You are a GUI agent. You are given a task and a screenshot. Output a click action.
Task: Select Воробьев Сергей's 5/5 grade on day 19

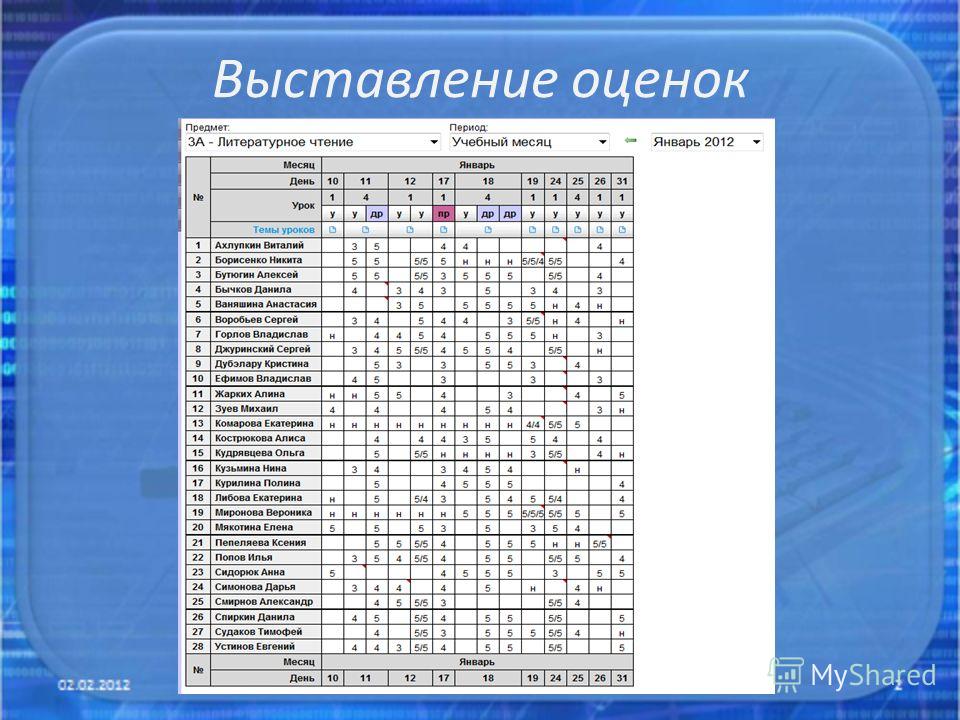pyautogui.click(x=533, y=320)
